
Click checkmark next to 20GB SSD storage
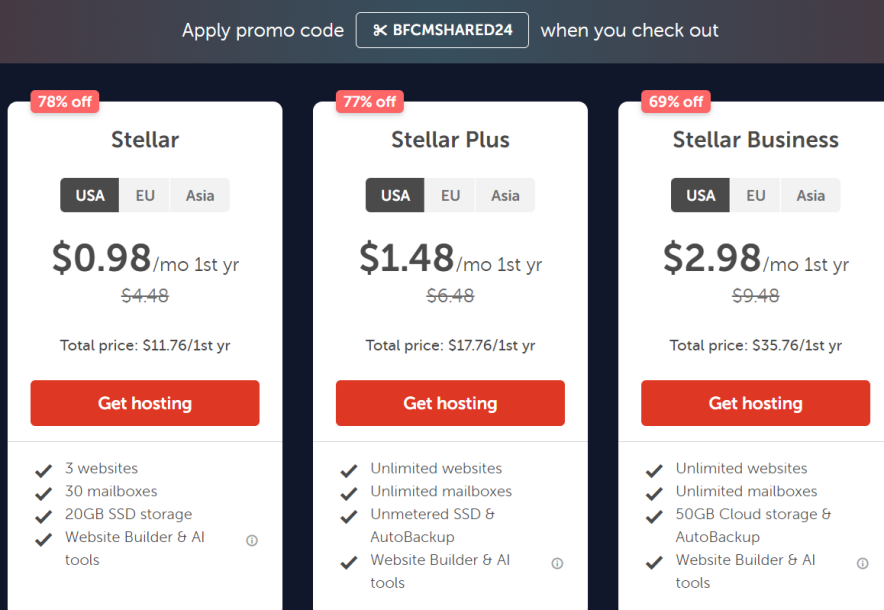pos(43,516)
